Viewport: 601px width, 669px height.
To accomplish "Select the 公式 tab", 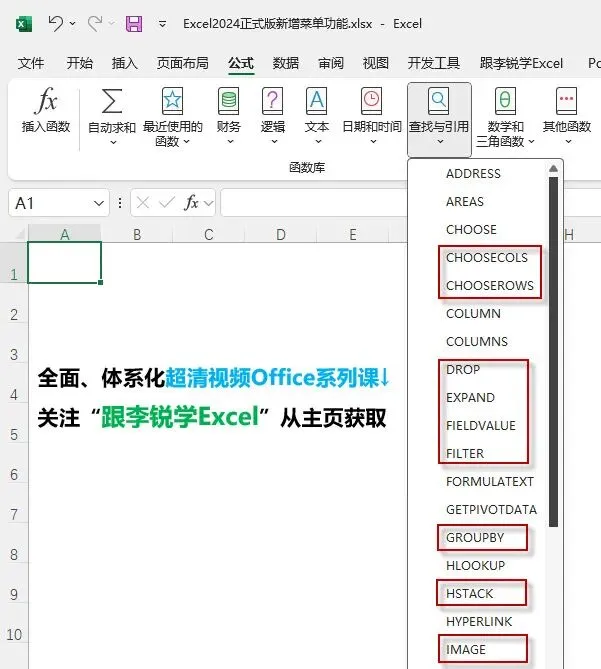I will (241, 63).
